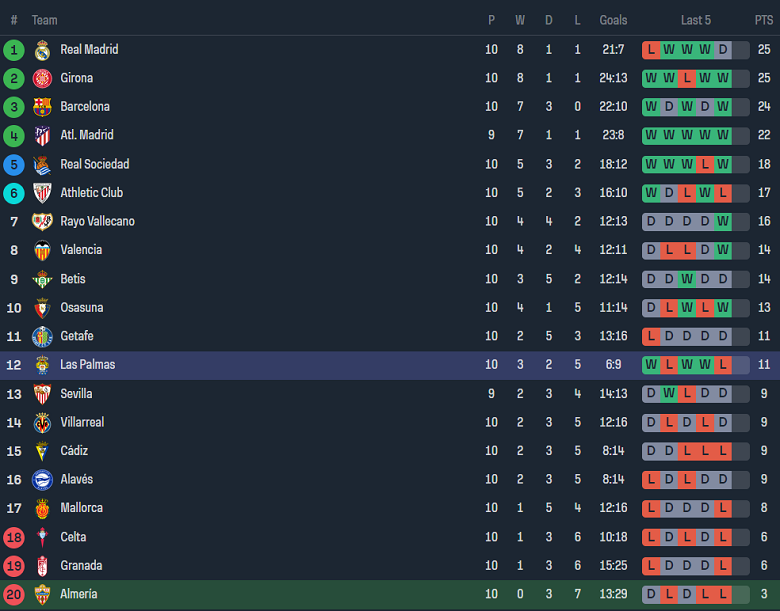
Task: Click the green position 1 rank badge
Action: click(x=14, y=50)
